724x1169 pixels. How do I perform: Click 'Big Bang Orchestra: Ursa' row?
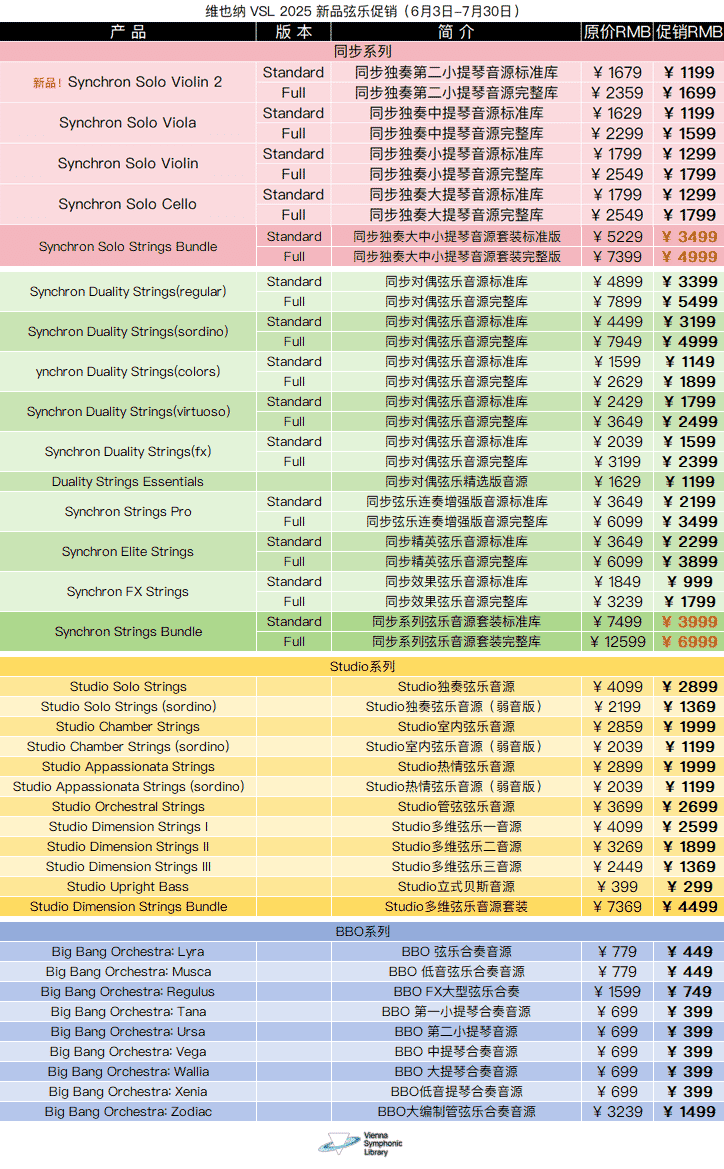point(362,1032)
